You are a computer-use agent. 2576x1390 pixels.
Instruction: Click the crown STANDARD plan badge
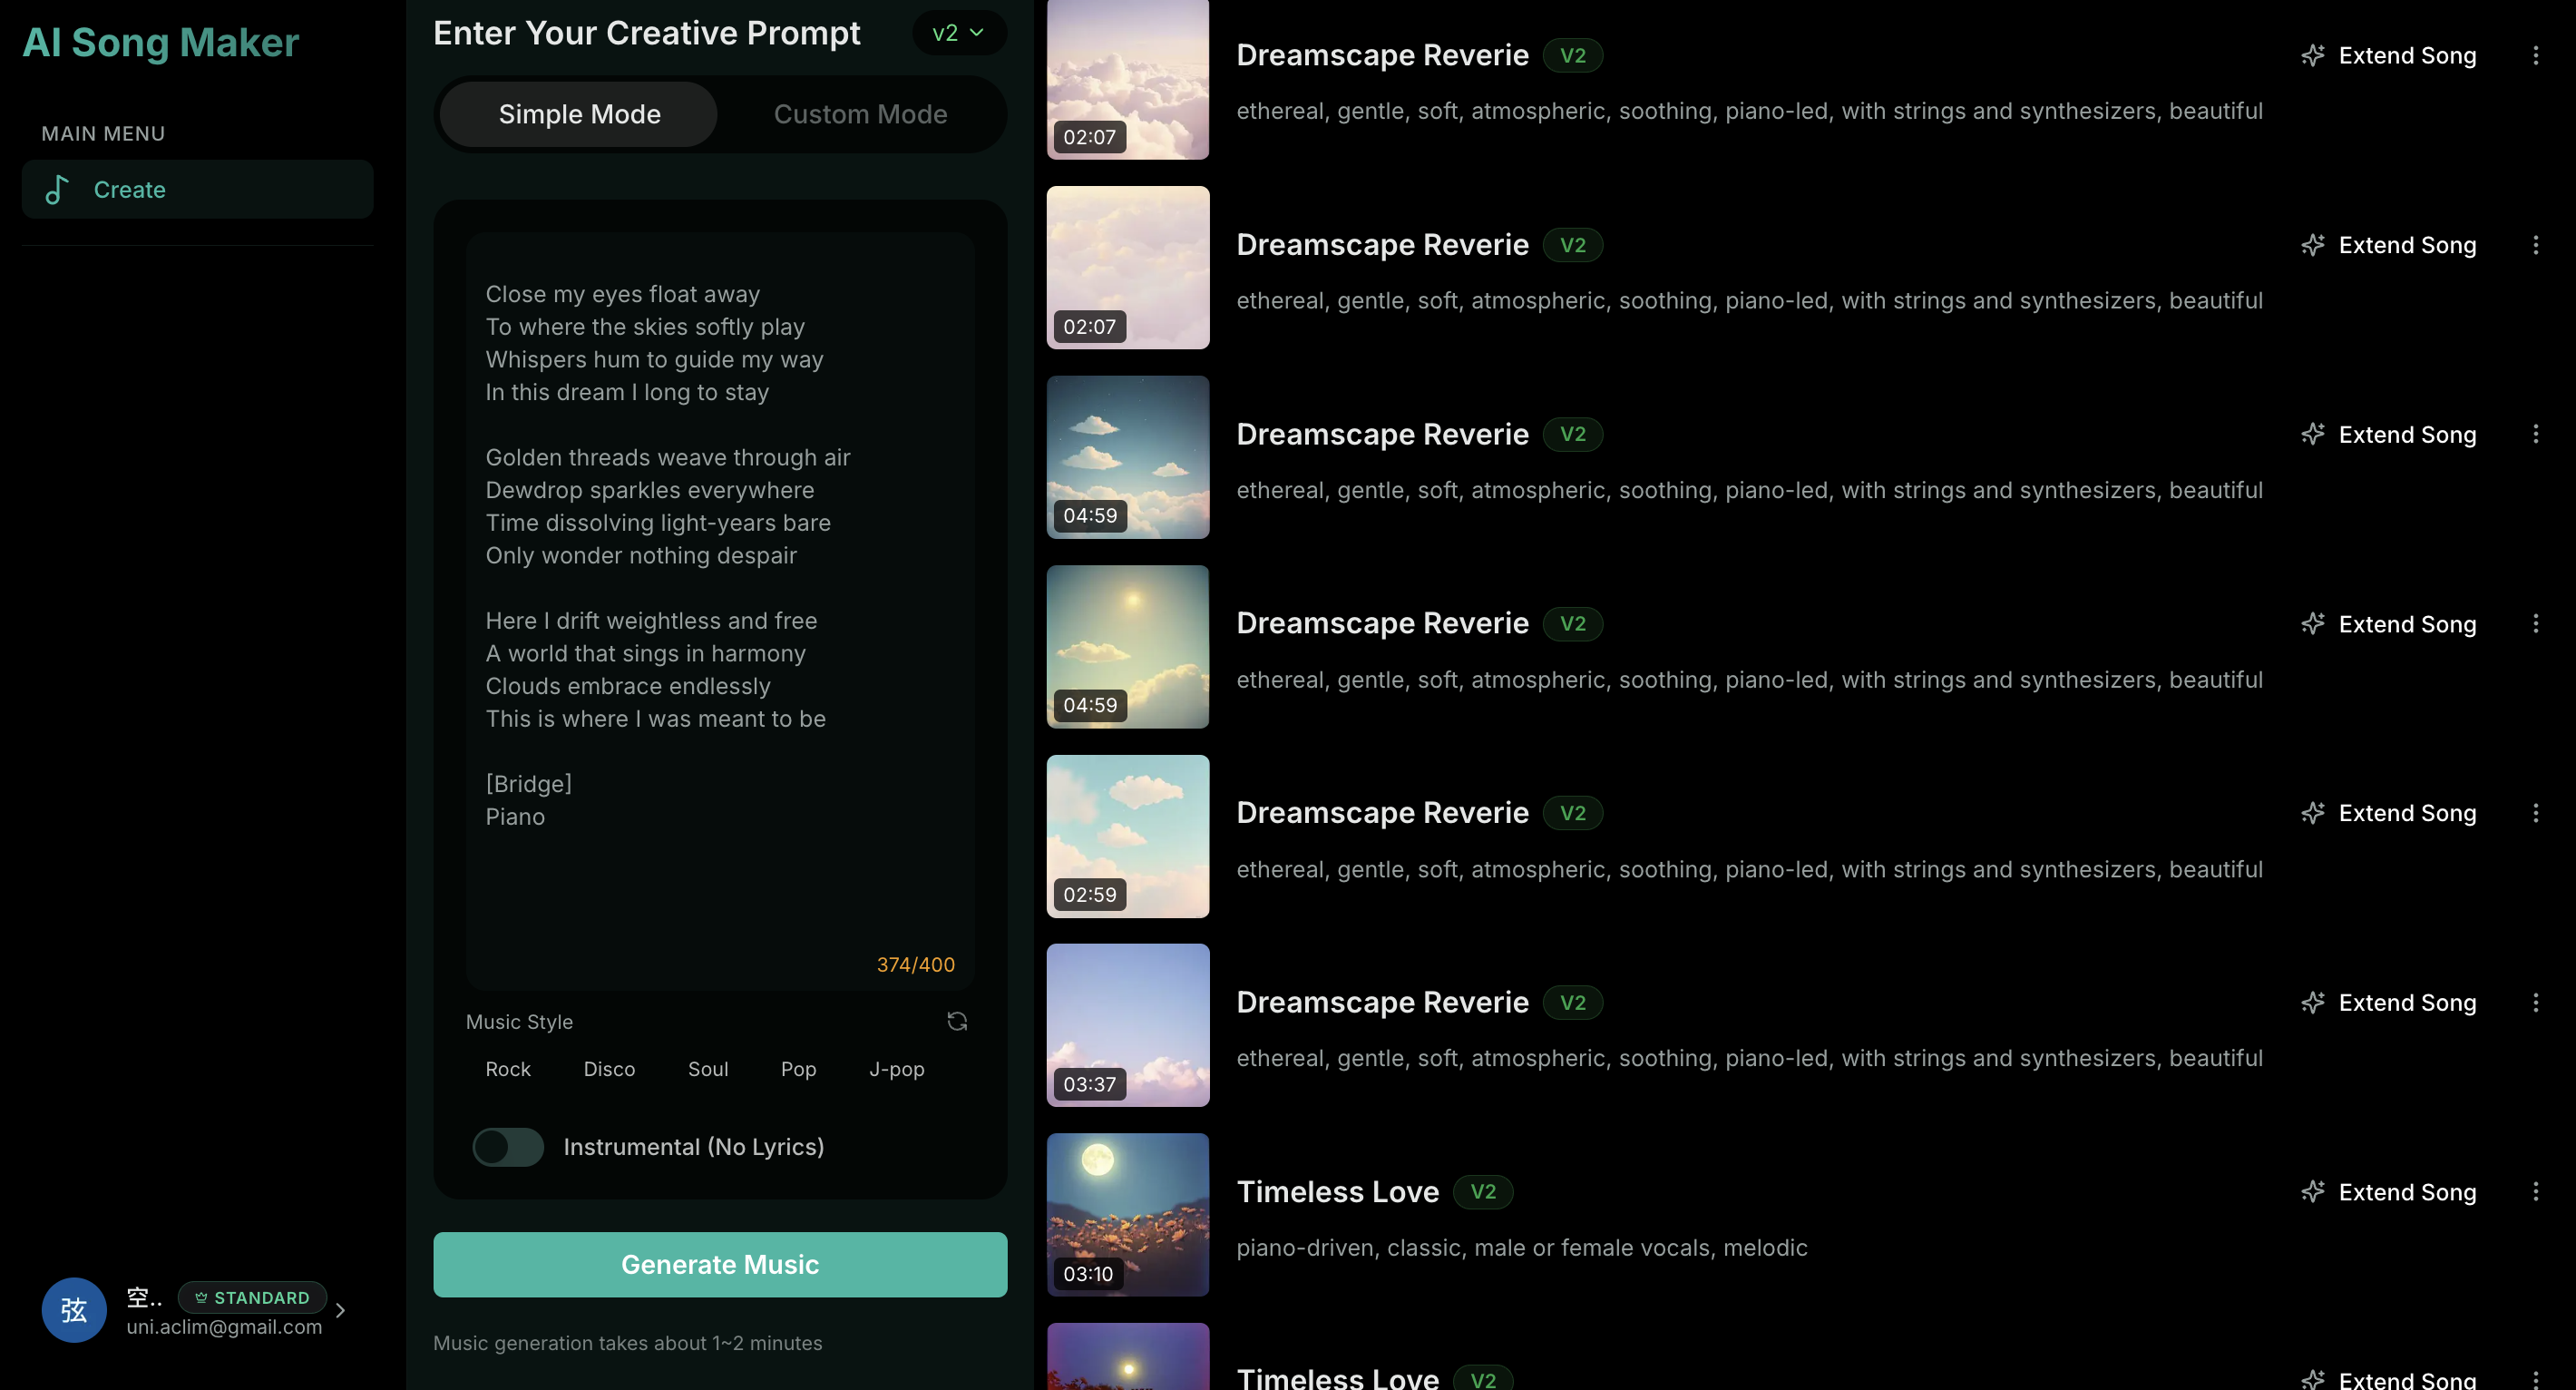pos(252,1297)
